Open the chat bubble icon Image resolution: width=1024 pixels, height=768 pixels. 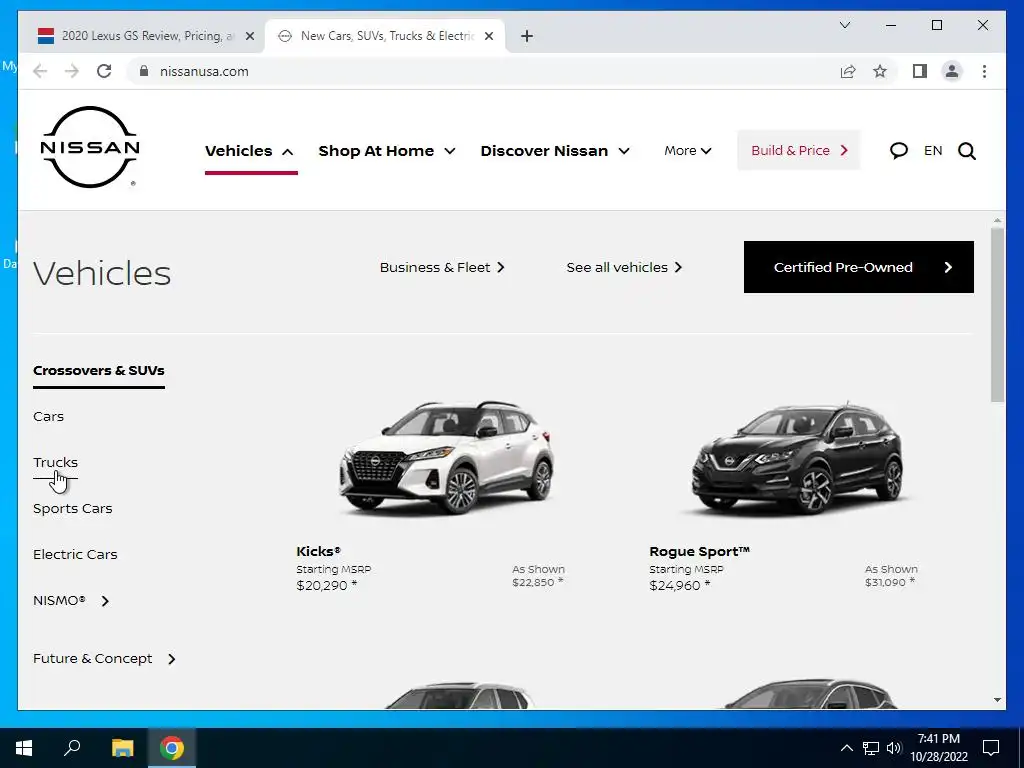coord(899,151)
